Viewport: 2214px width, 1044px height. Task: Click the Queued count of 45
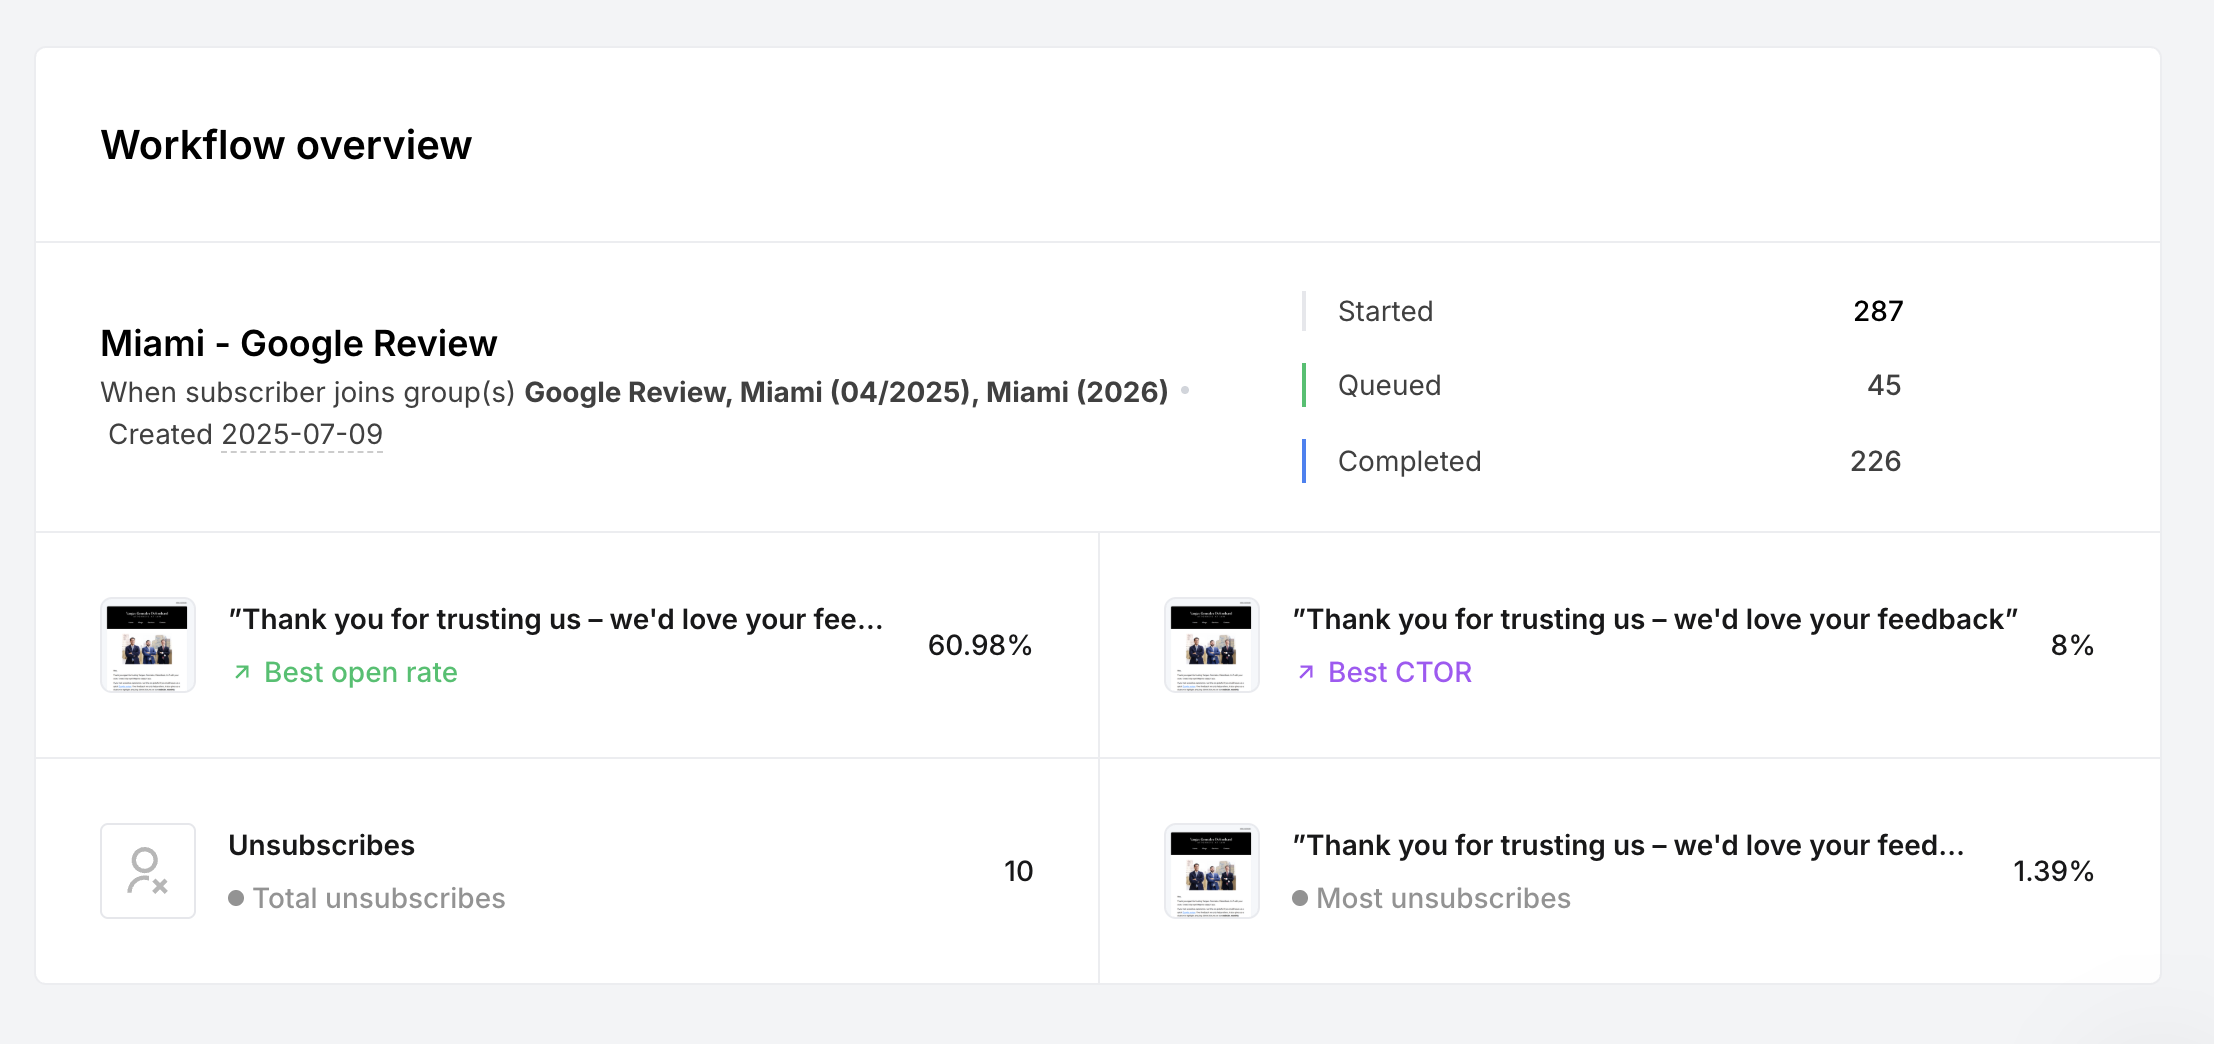[1884, 385]
